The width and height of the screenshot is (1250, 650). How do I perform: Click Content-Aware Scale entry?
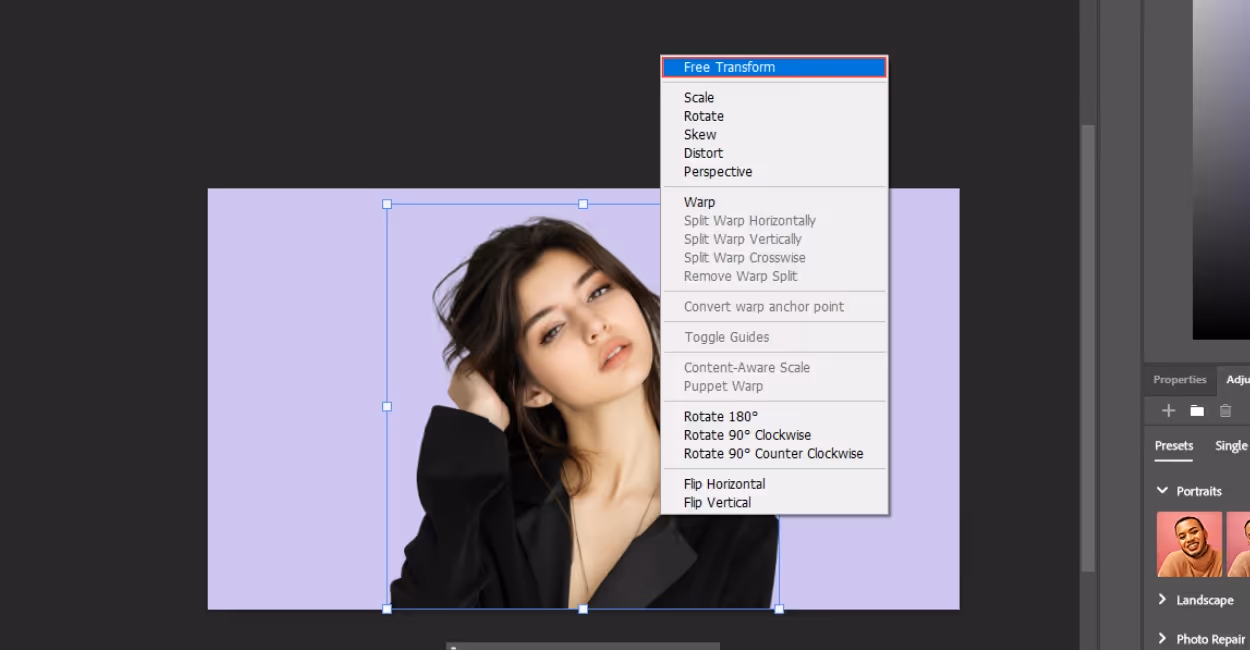tap(747, 367)
